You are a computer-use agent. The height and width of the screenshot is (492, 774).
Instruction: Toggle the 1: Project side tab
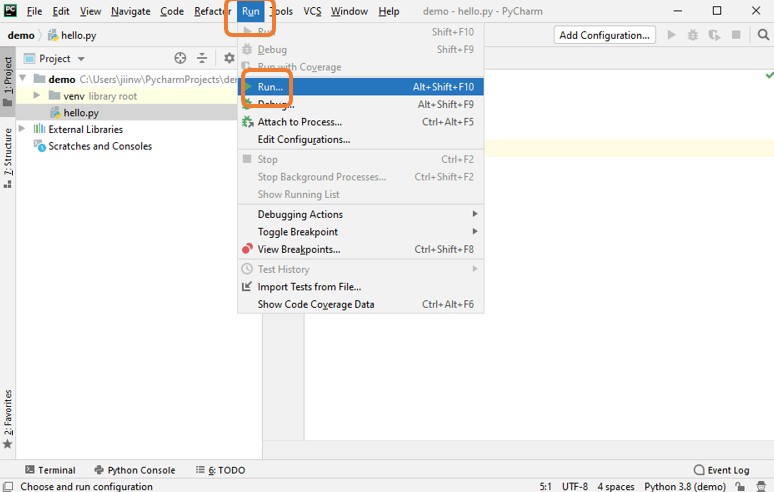point(8,82)
